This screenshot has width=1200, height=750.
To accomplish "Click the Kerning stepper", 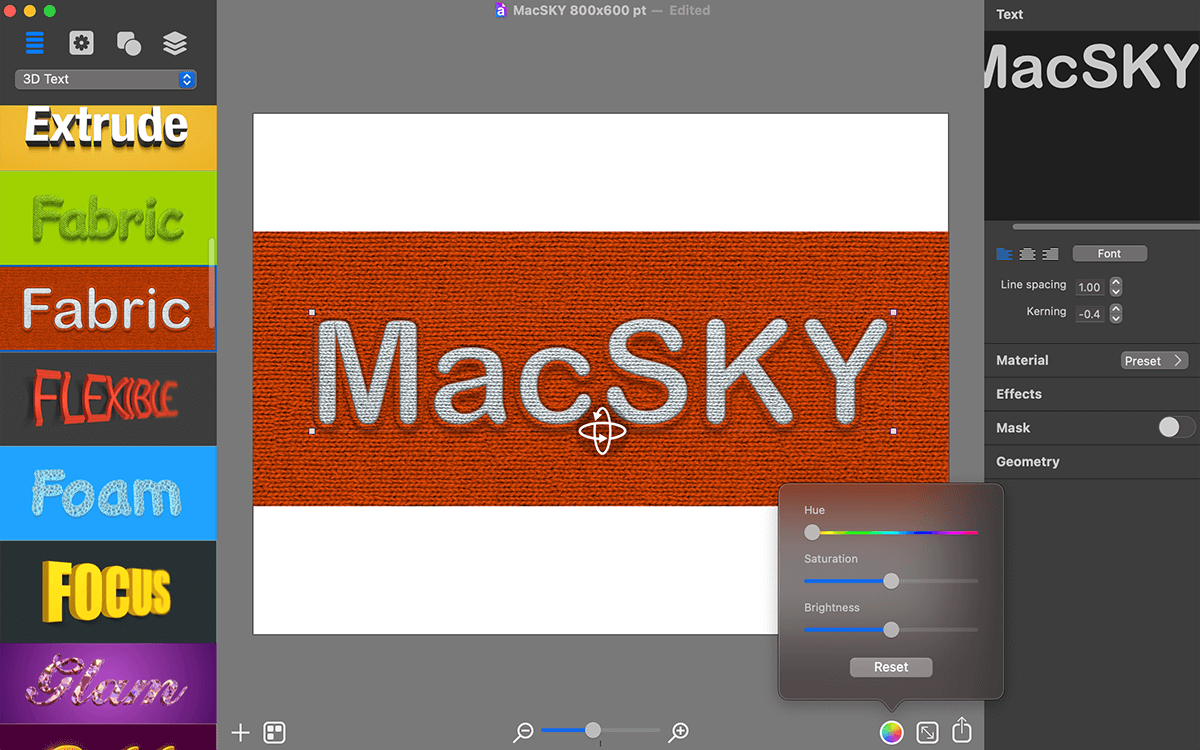I will point(1116,314).
